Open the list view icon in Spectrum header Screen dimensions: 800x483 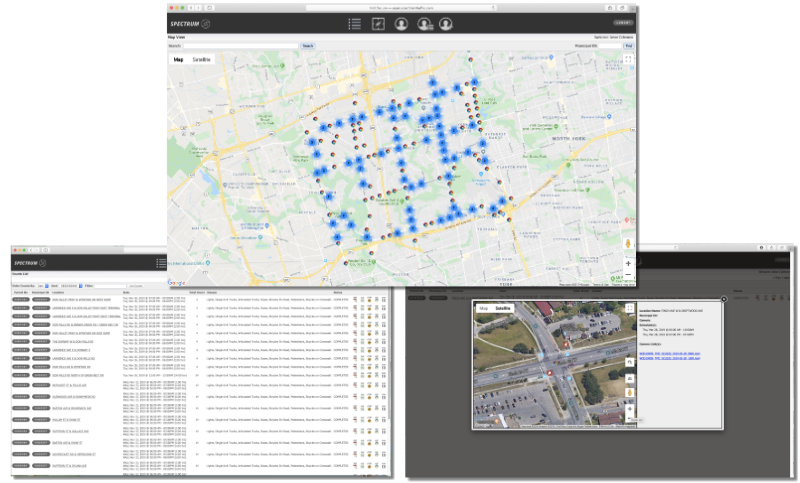(x=354, y=24)
